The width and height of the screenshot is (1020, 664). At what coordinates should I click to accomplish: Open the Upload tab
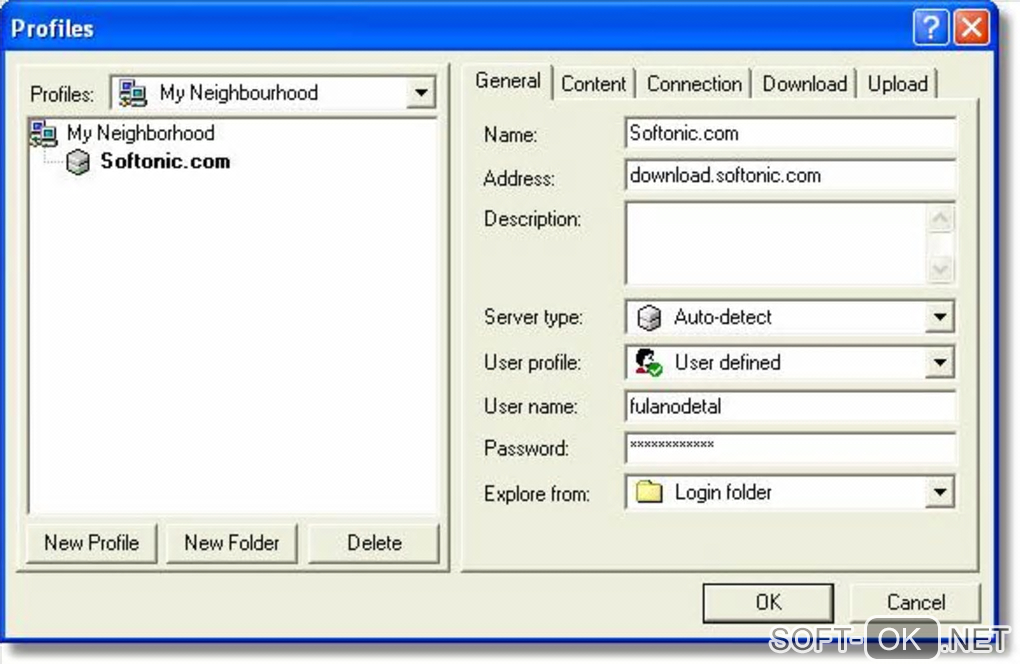tap(898, 84)
